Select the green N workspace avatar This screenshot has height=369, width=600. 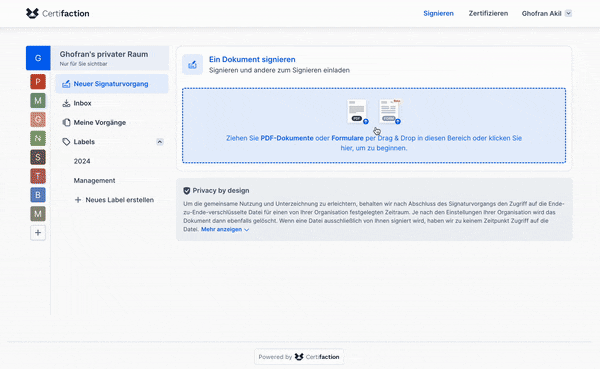38,138
